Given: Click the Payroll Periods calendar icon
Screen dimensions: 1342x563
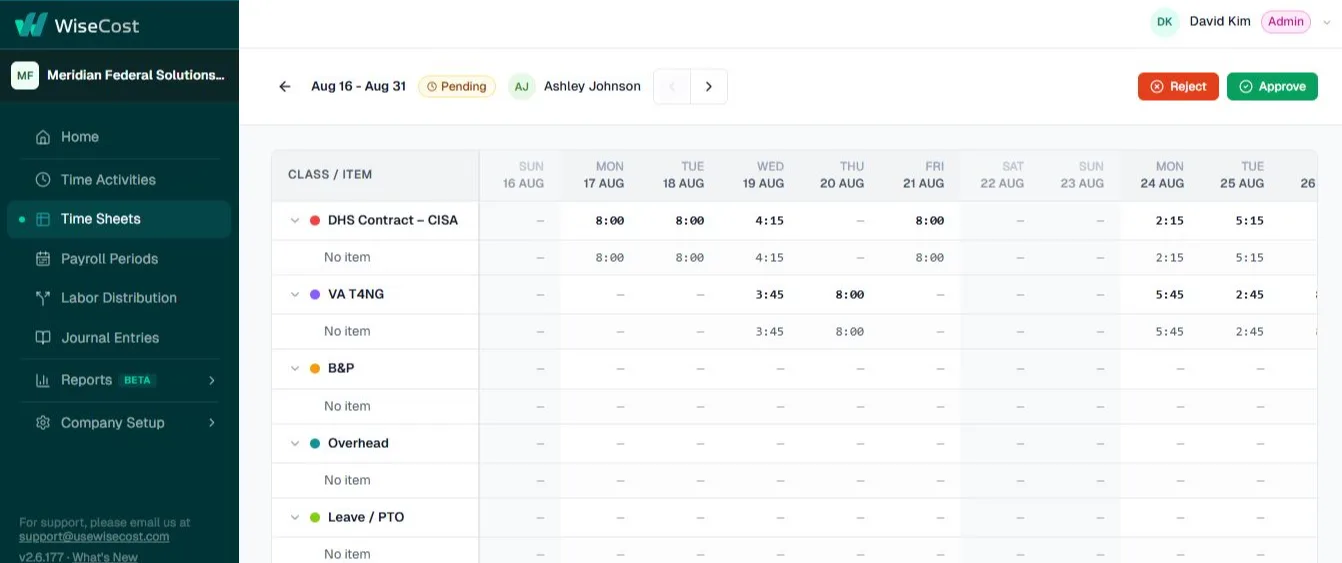Looking at the screenshot, I should pos(43,259).
